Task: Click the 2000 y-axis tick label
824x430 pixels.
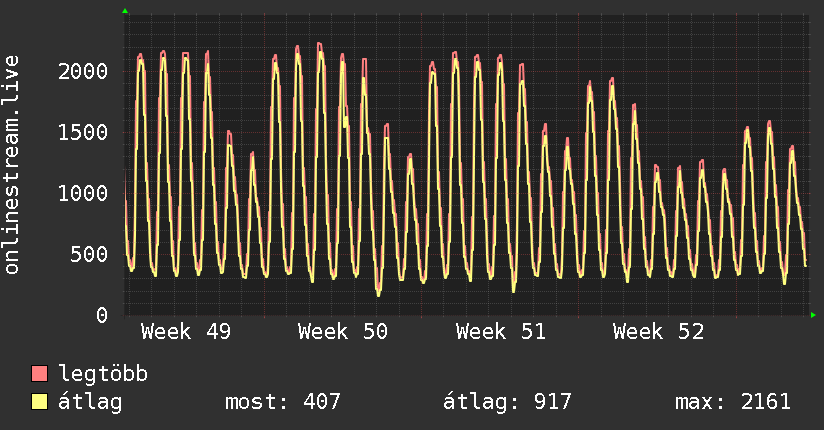Action: [x=82, y=71]
